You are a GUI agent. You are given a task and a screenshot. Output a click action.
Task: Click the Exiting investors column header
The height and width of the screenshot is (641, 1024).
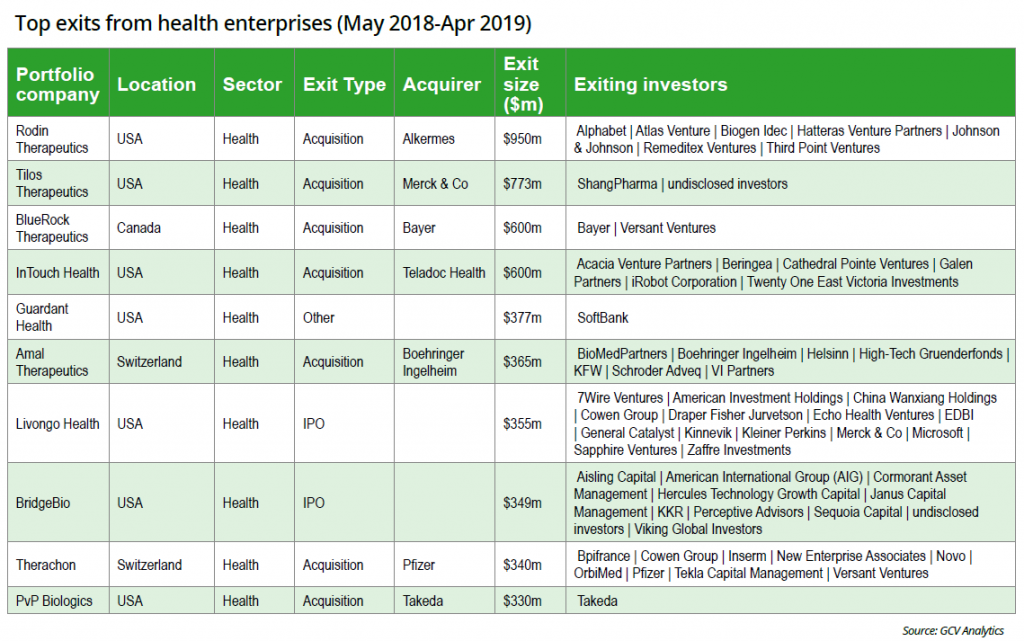650,85
